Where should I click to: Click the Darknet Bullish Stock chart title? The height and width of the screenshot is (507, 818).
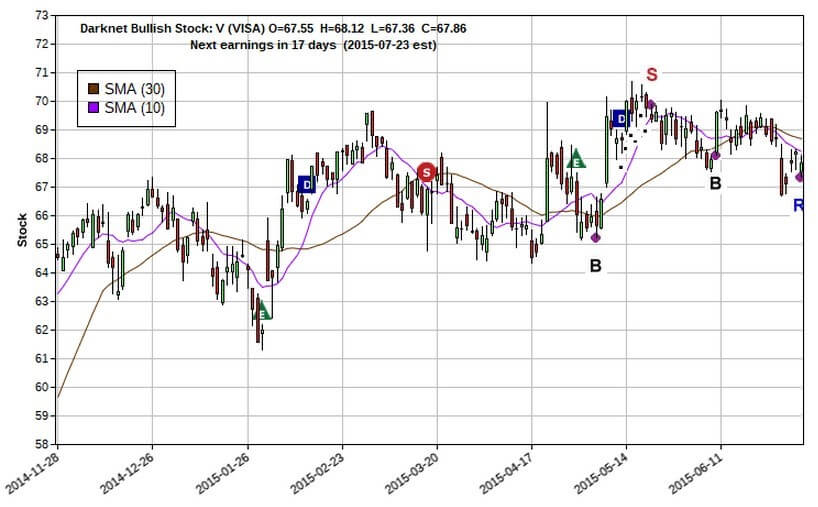(272, 28)
